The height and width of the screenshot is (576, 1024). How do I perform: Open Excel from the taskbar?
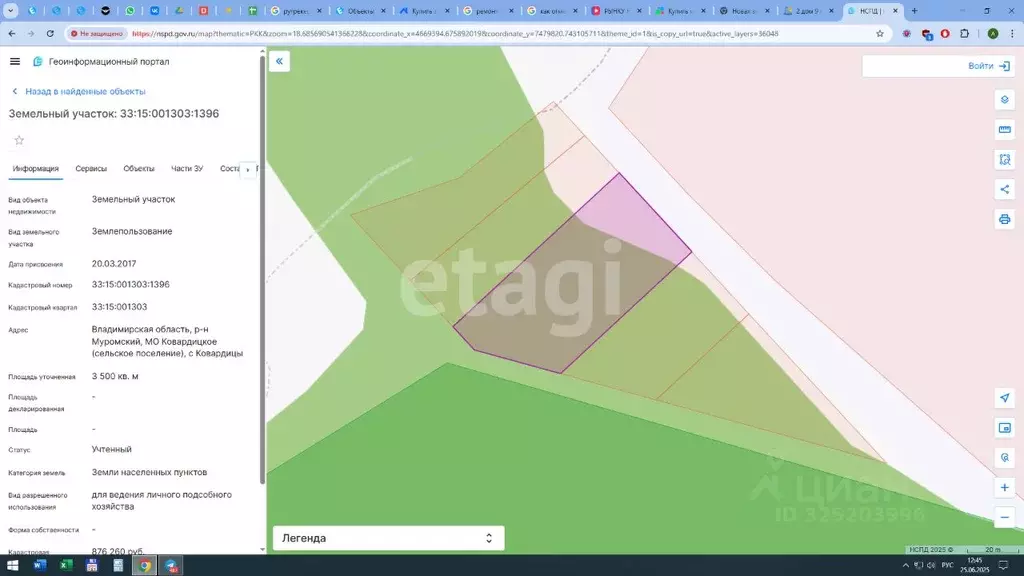[66, 565]
